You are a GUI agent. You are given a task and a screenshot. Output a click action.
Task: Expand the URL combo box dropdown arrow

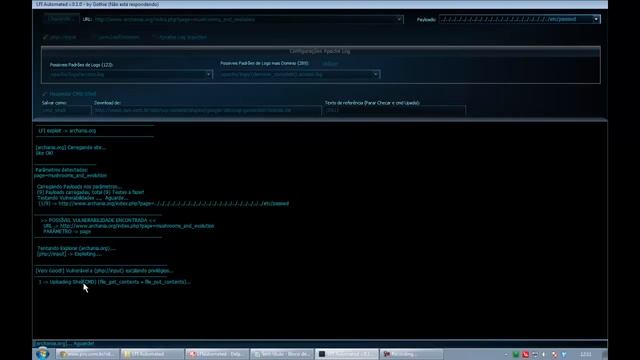click(399, 19)
